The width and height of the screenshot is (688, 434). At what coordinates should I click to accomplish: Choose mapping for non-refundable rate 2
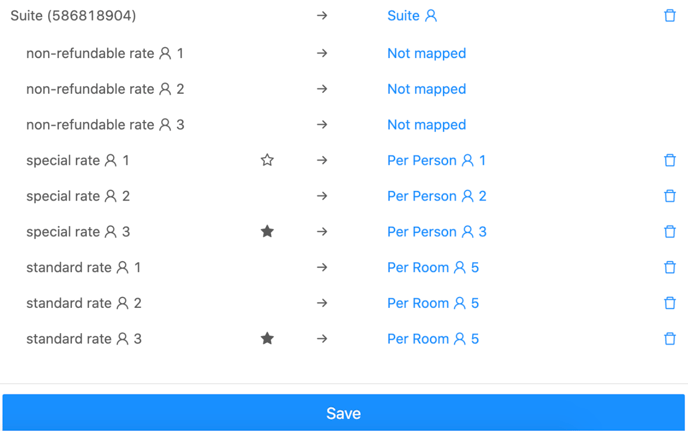426,89
